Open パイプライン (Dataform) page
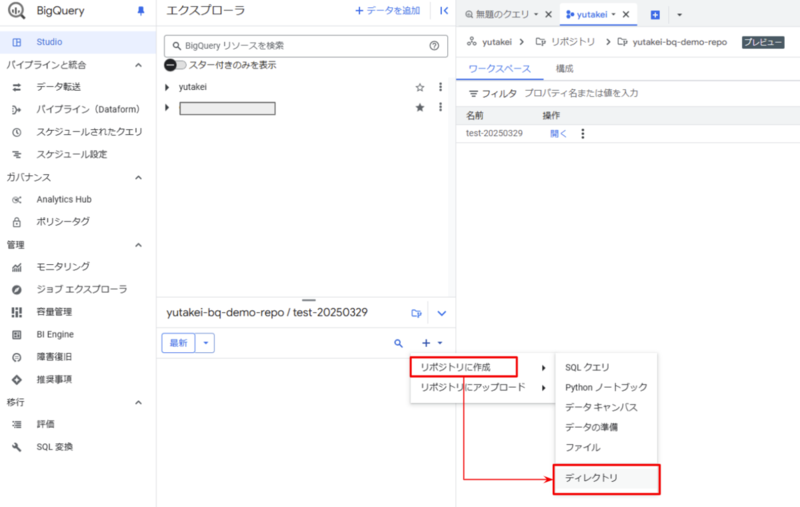 [88, 109]
